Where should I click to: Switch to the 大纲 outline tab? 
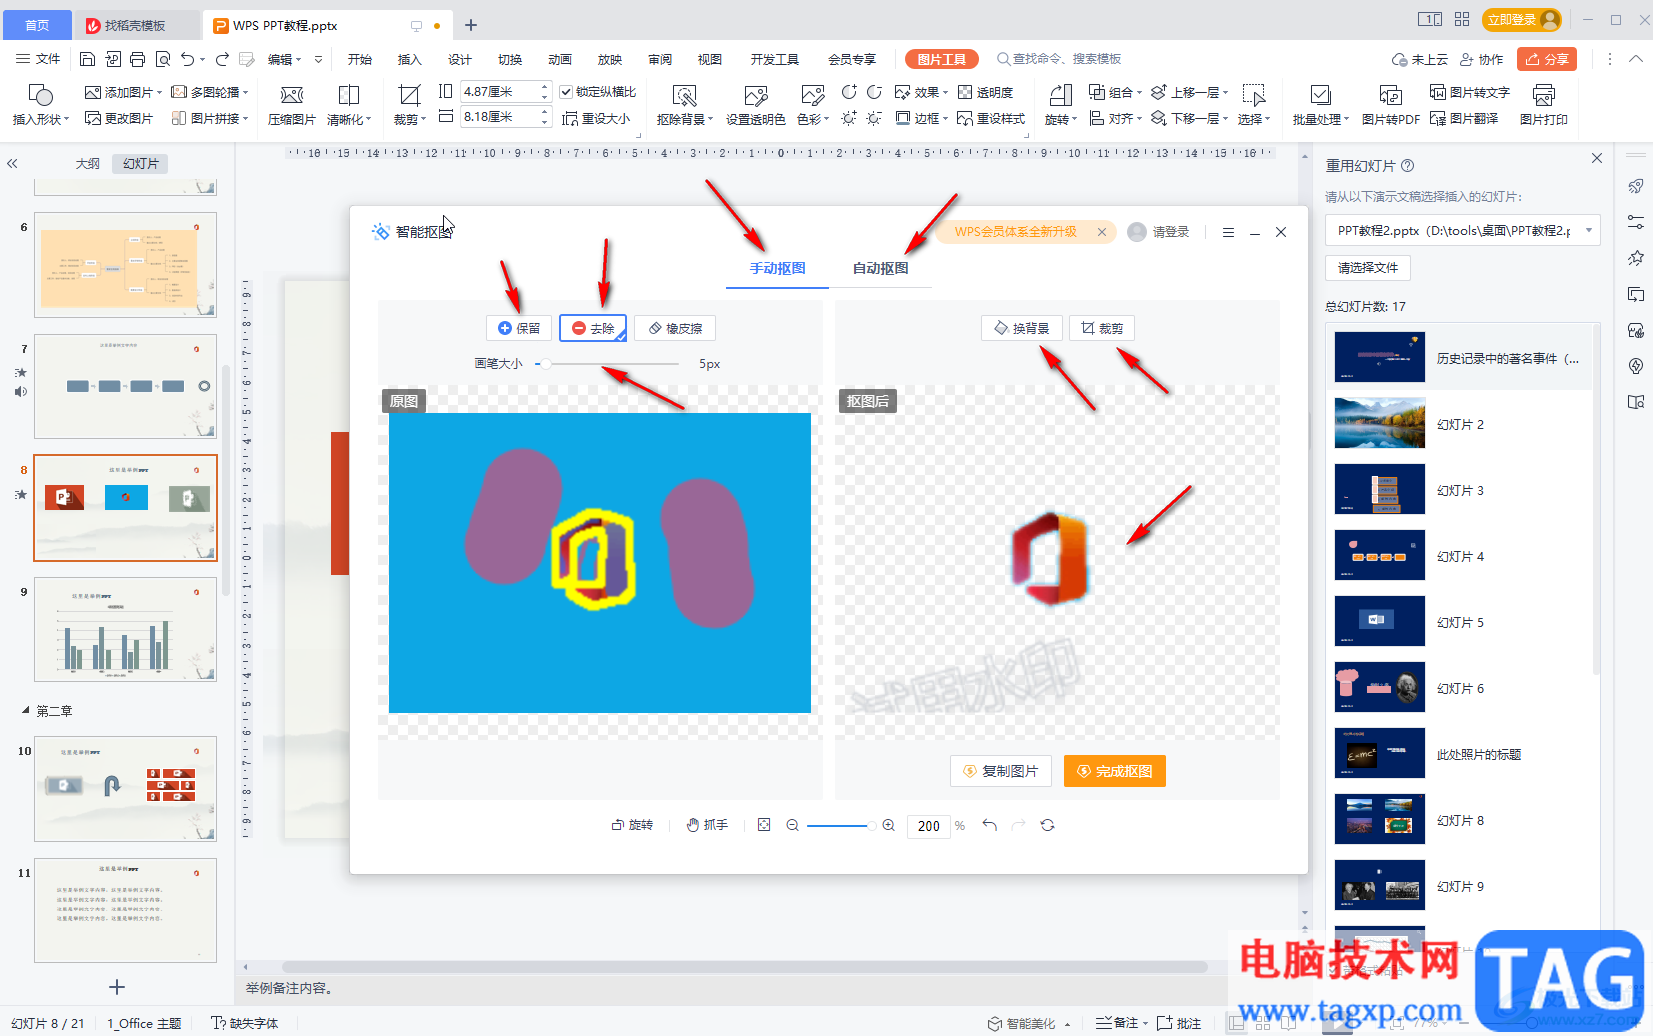coord(88,163)
